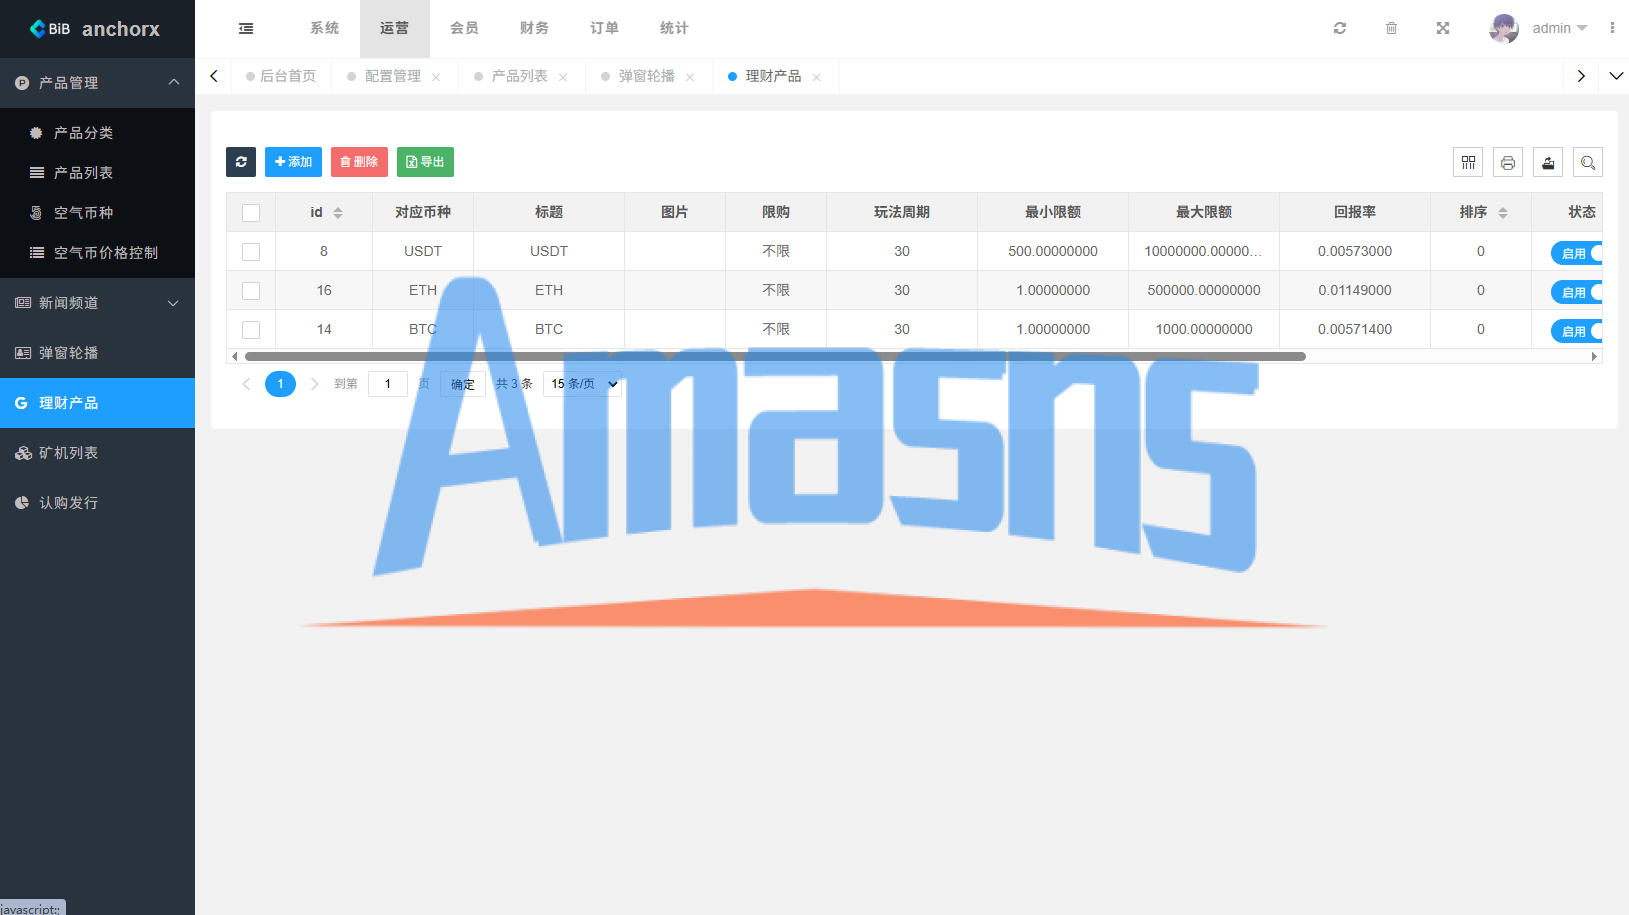Check the row with id 8
Image resolution: width=1629 pixels, height=915 pixels.
point(251,252)
